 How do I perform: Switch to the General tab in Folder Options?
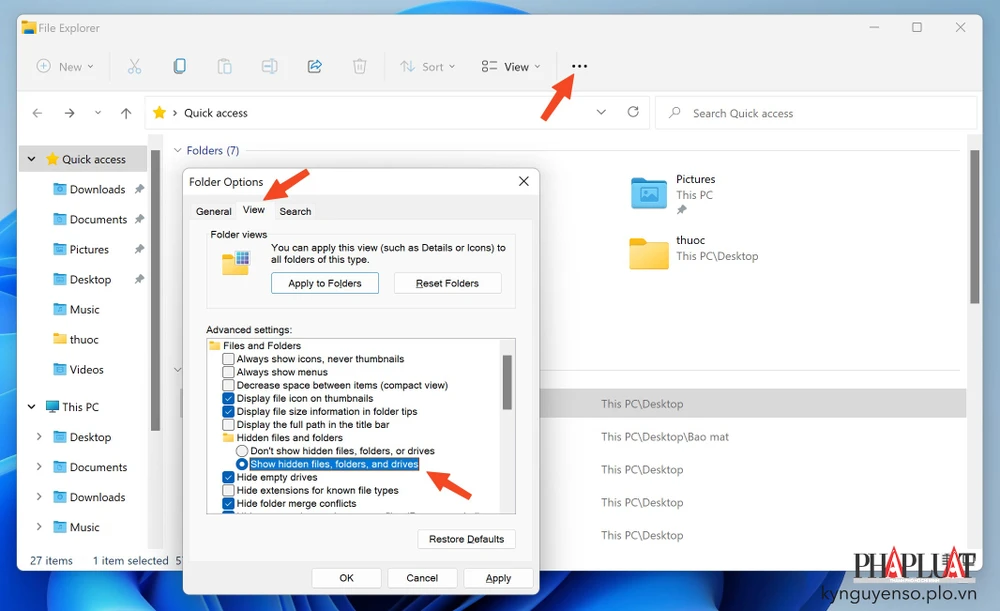[213, 211]
